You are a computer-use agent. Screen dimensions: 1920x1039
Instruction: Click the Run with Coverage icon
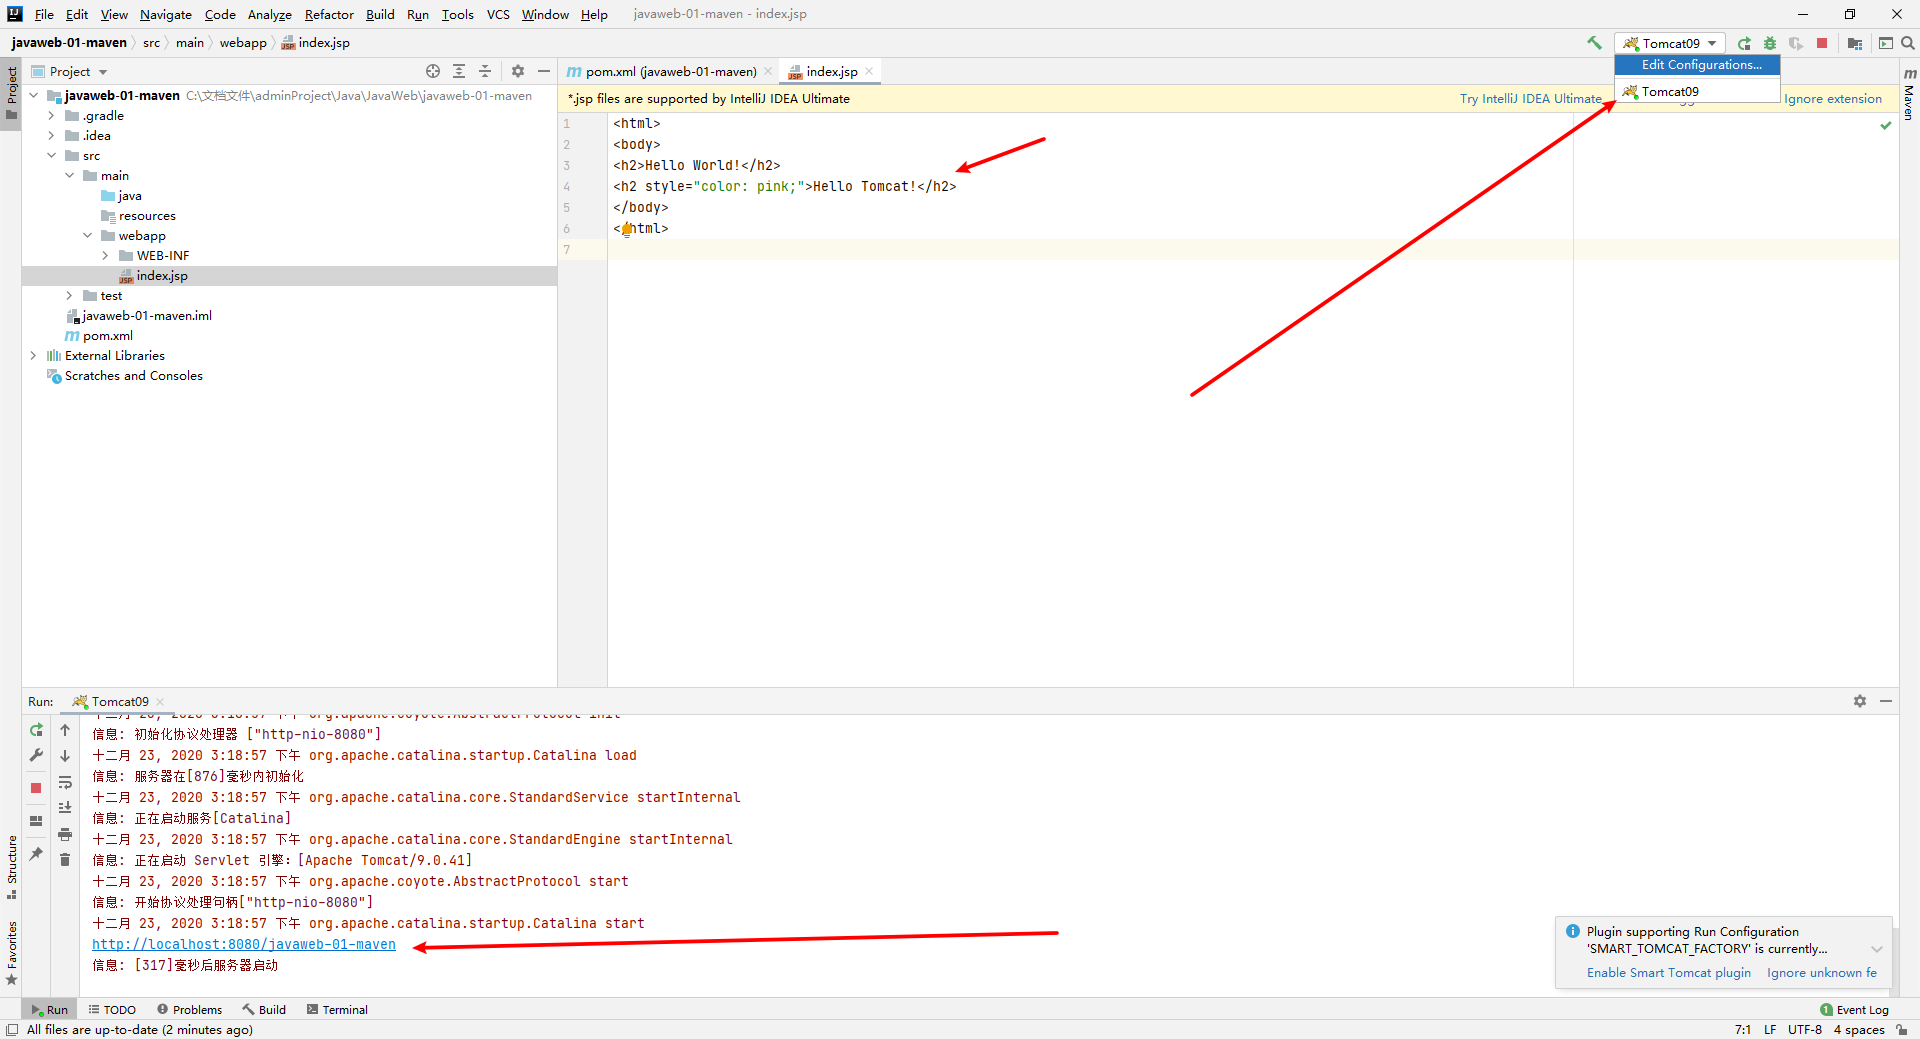(x=1796, y=43)
